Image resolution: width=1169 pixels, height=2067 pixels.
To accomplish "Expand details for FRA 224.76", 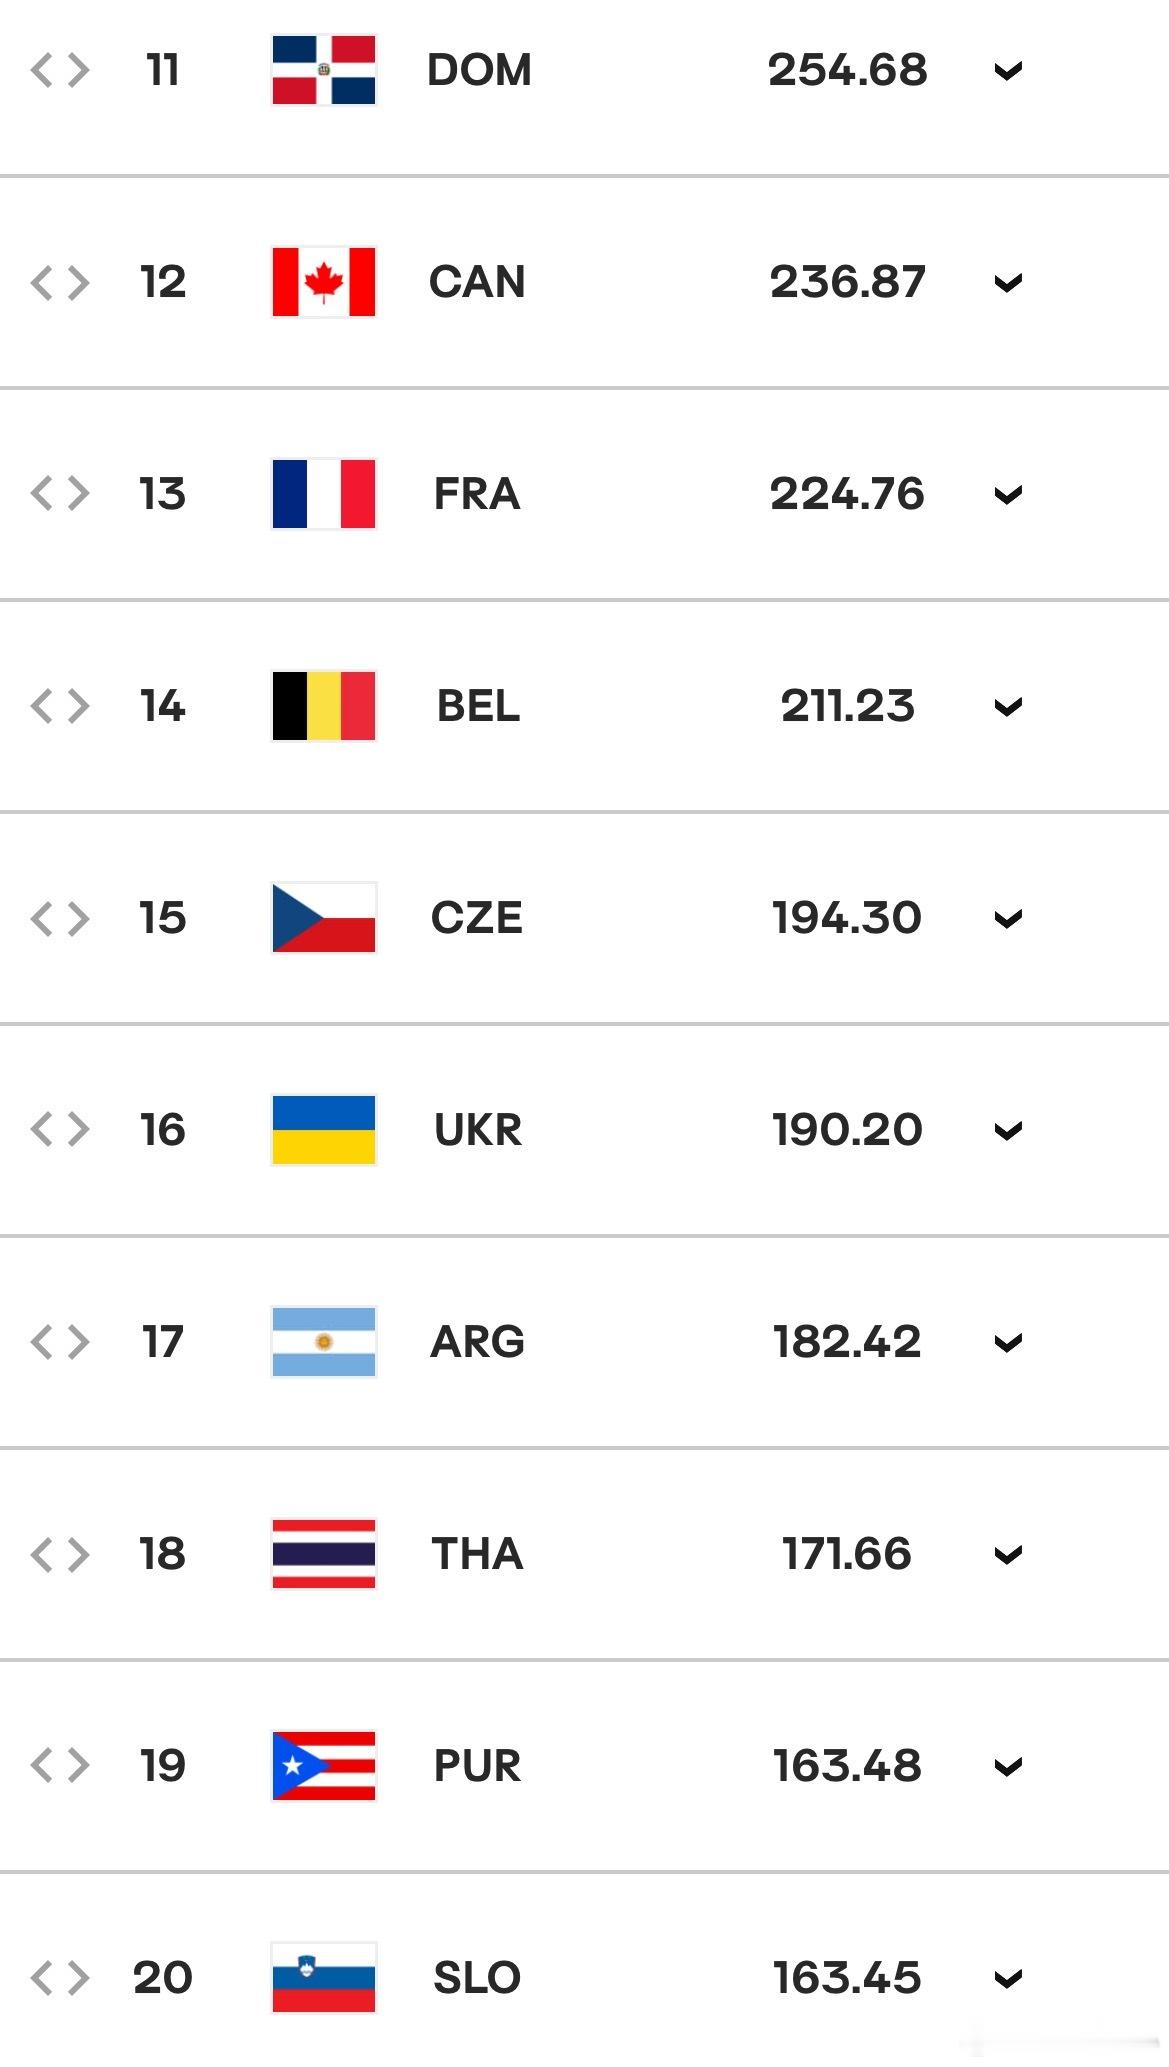I will pos(1008,495).
